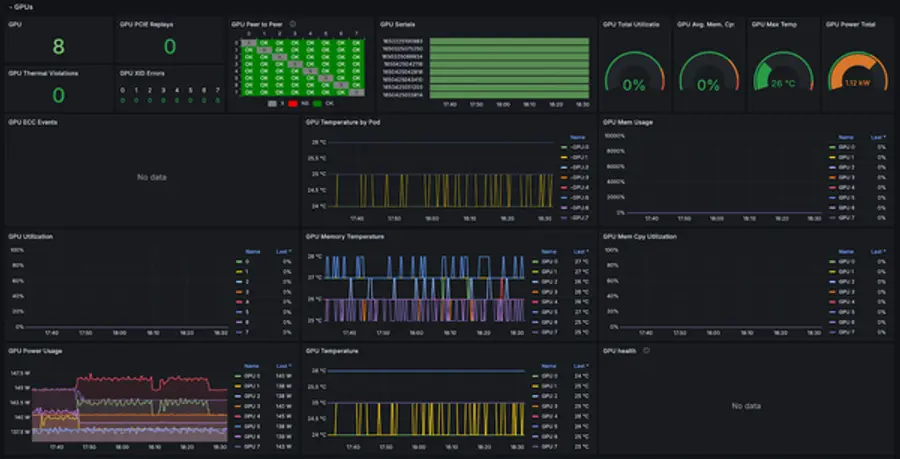
Task: Sort GPU Power Usage legend by Last column
Action: pyautogui.click(x=283, y=366)
